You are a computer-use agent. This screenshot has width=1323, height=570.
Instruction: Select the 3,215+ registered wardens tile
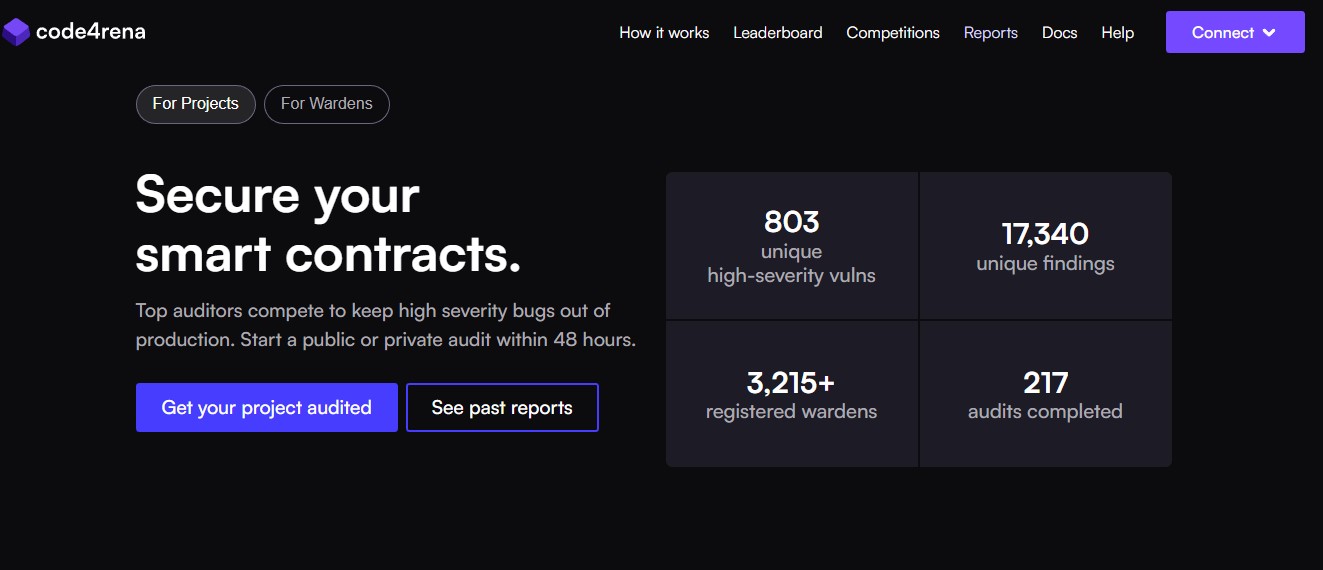click(791, 394)
